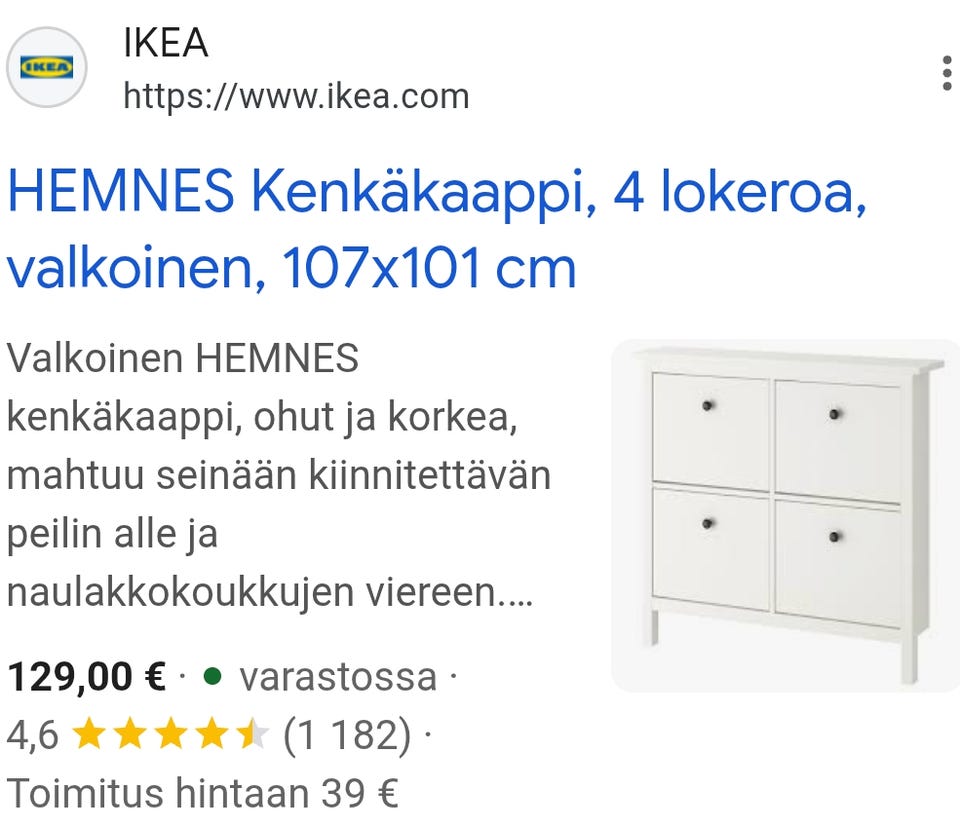Click the bottom-right drawer knob in the cabinet photo
Screen dimensions: 960x827
tap(834, 537)
